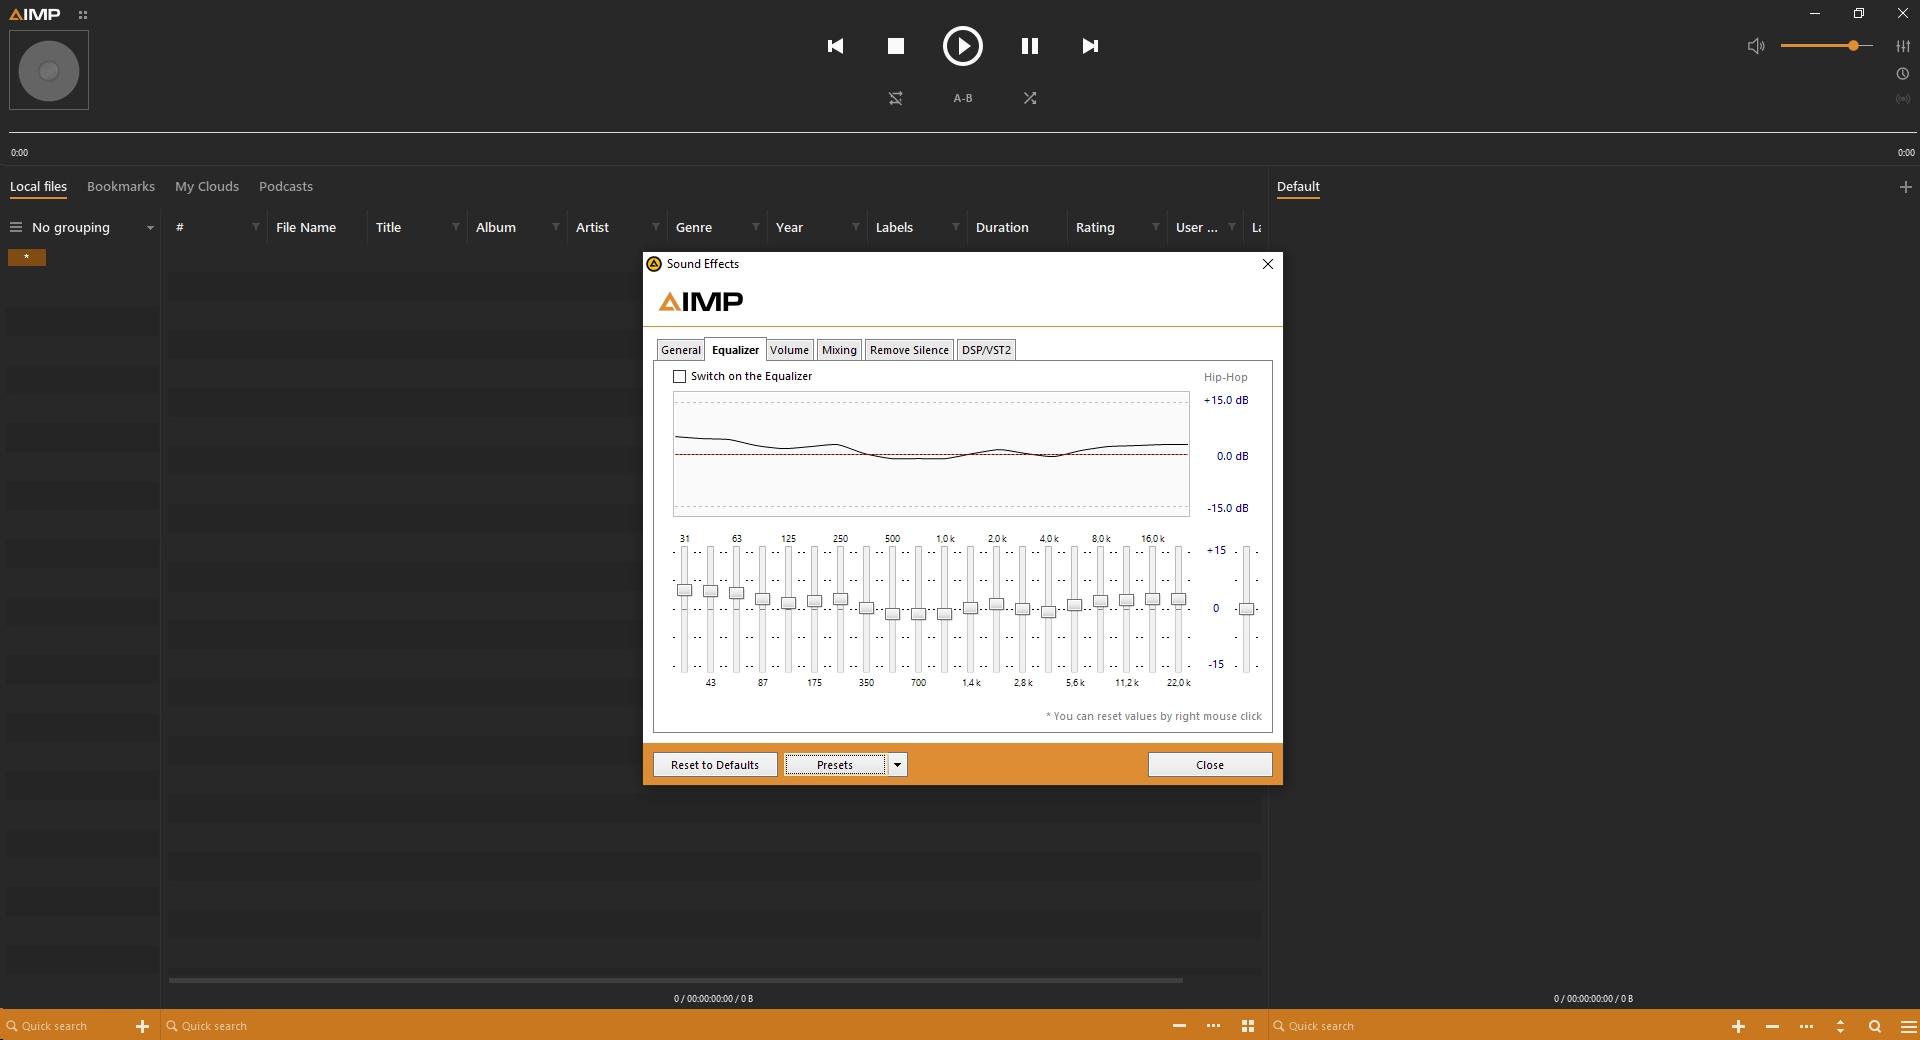Open the main menu via bottom-right hamburger icon
The width and height of the screenshot is (1920, 1040).
[1908, 1026]
